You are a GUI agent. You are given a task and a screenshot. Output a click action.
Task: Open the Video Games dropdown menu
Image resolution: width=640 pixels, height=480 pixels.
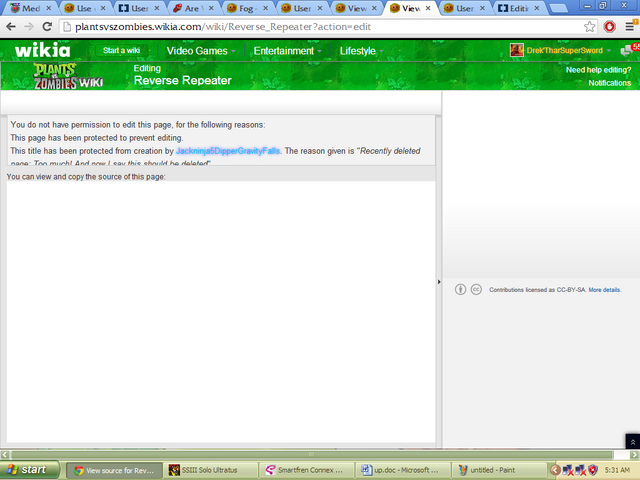[201, 51]
